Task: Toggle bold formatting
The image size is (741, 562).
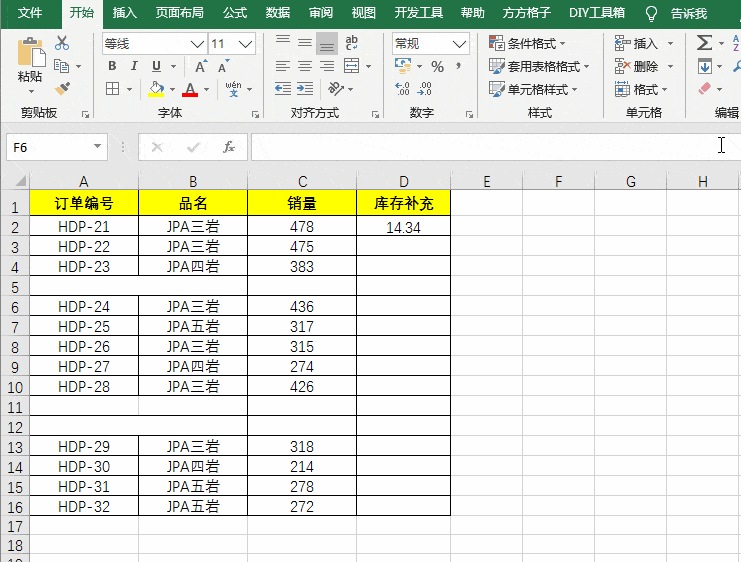Action: tap(112, 66)
